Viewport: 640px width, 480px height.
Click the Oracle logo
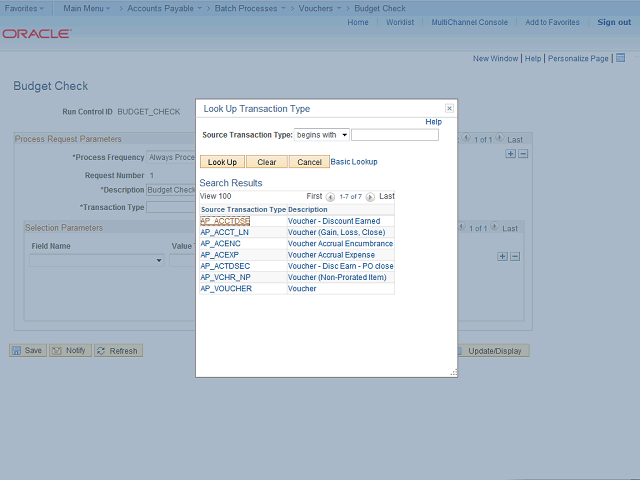point(37,33)
